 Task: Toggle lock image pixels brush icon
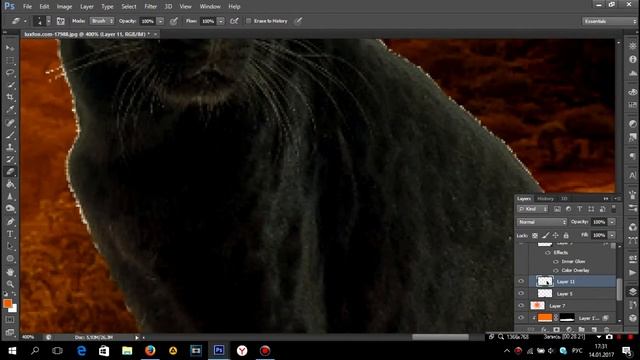click(545, 236)
